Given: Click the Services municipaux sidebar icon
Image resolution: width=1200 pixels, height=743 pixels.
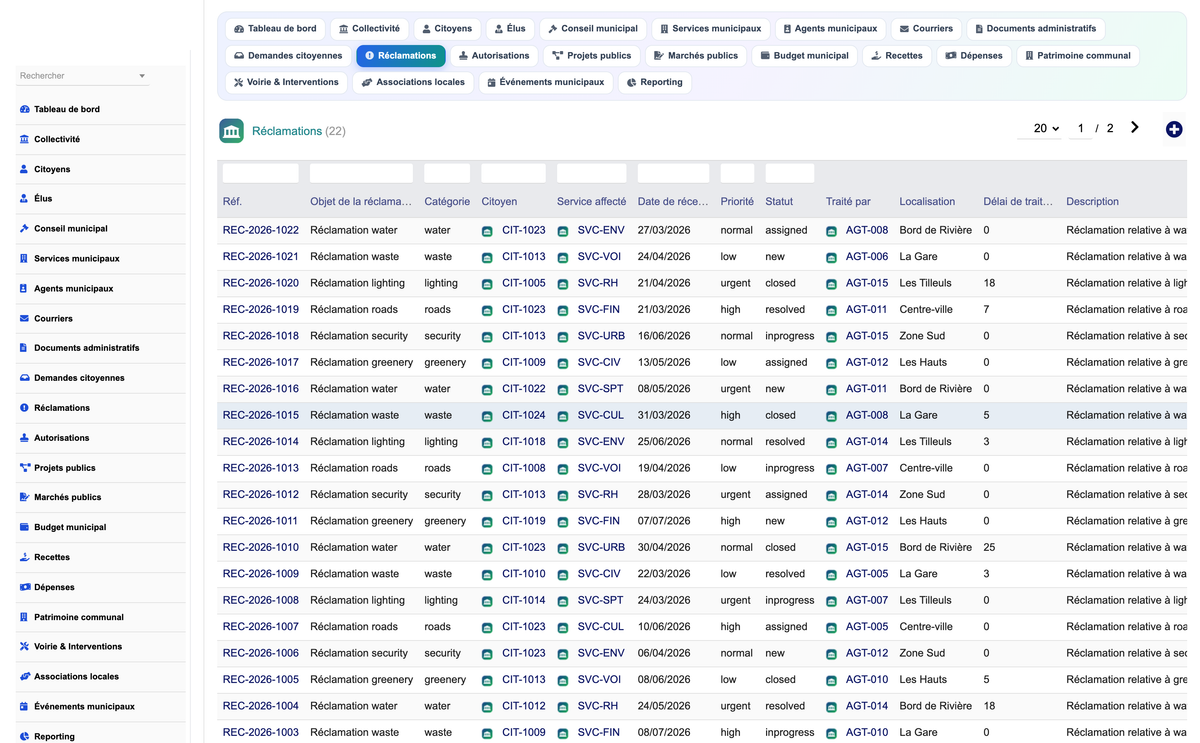Looking at the screenshot, I should 25,258.
